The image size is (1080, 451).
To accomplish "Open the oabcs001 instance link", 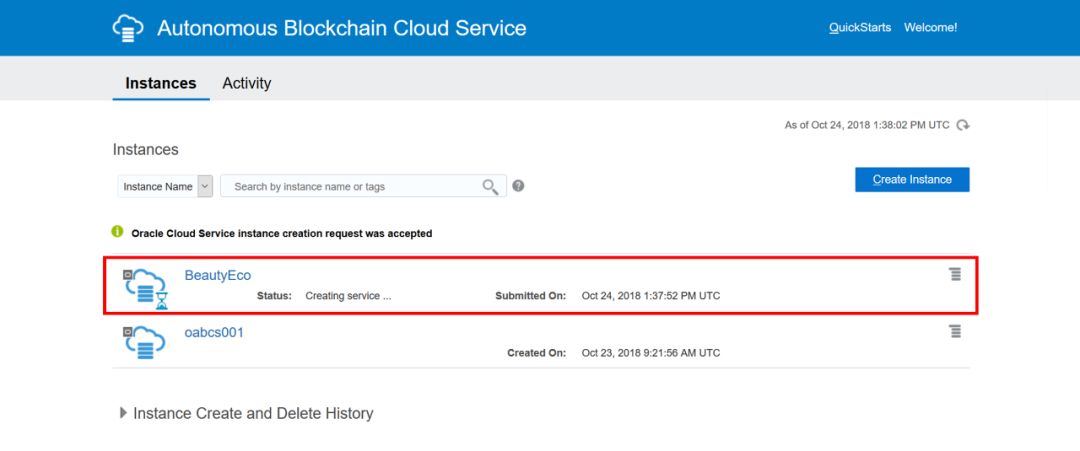I will click(x=214, y=332).
